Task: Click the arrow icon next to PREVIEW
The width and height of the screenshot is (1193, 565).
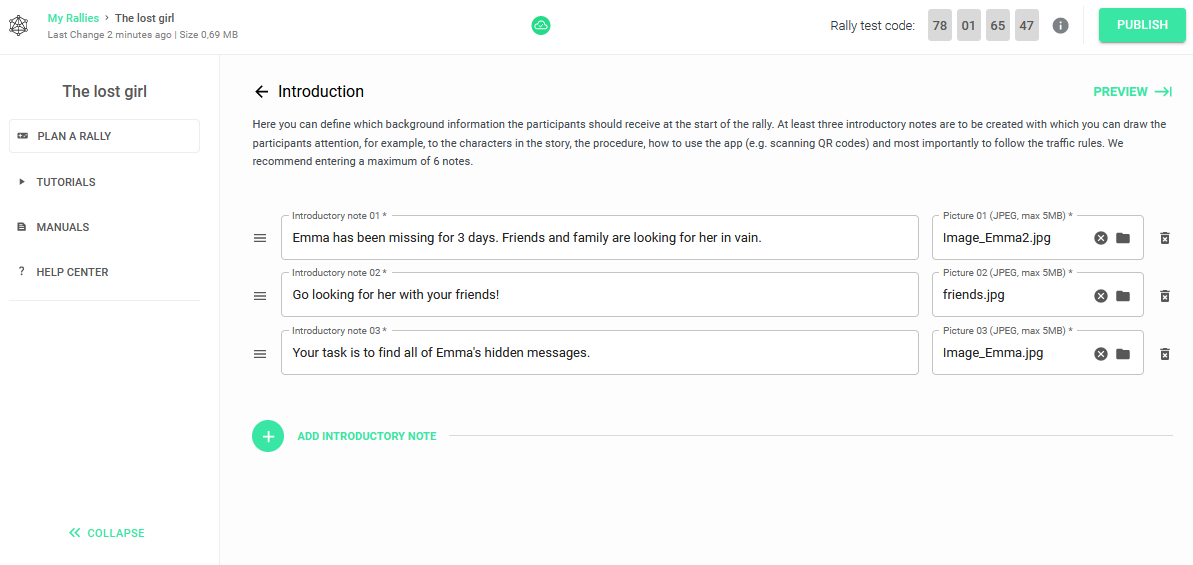Action: point(1163,92)
